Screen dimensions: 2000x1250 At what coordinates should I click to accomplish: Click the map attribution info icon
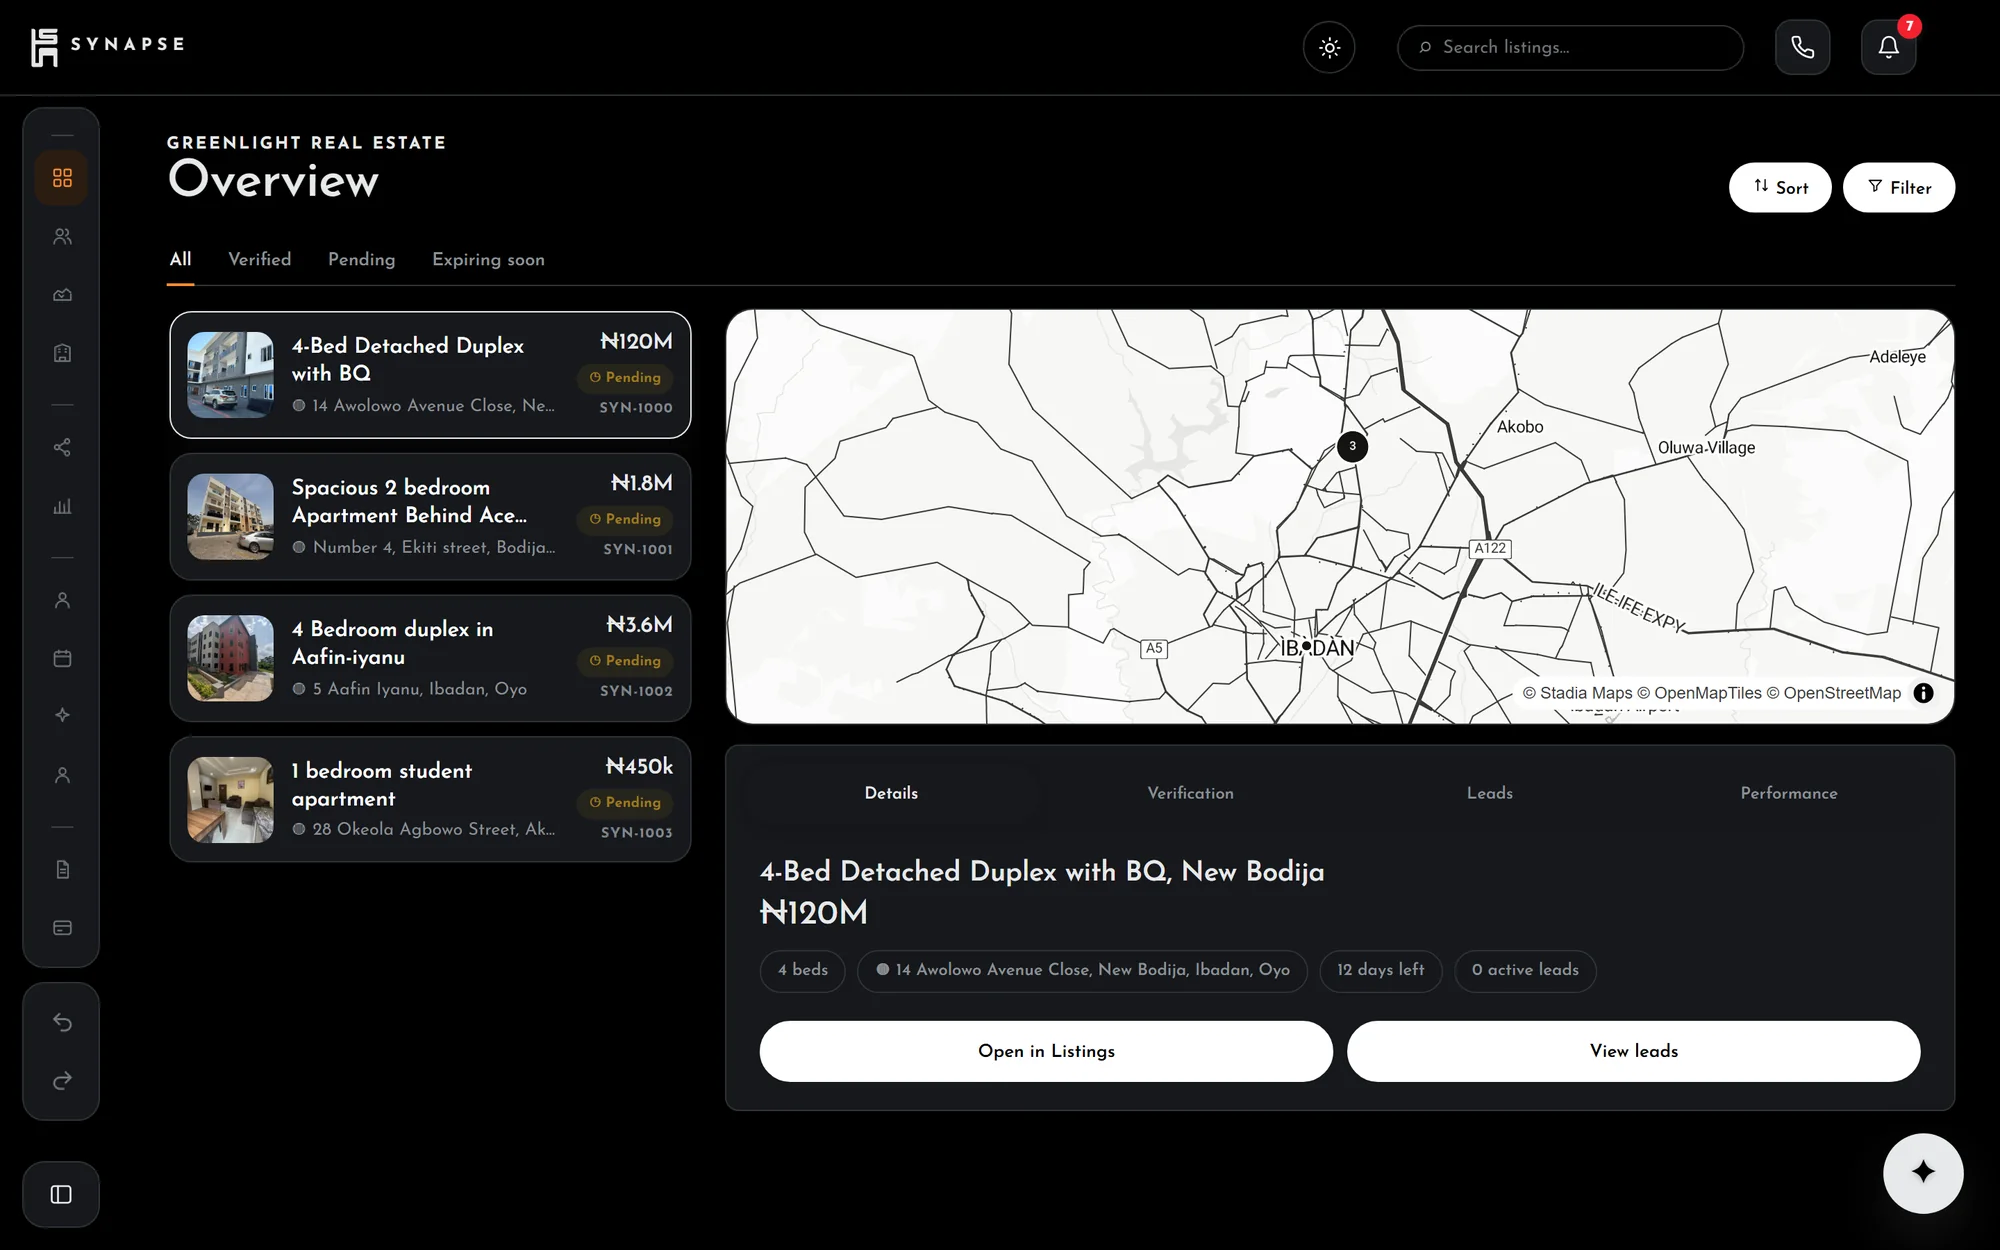pos(1923,693)
